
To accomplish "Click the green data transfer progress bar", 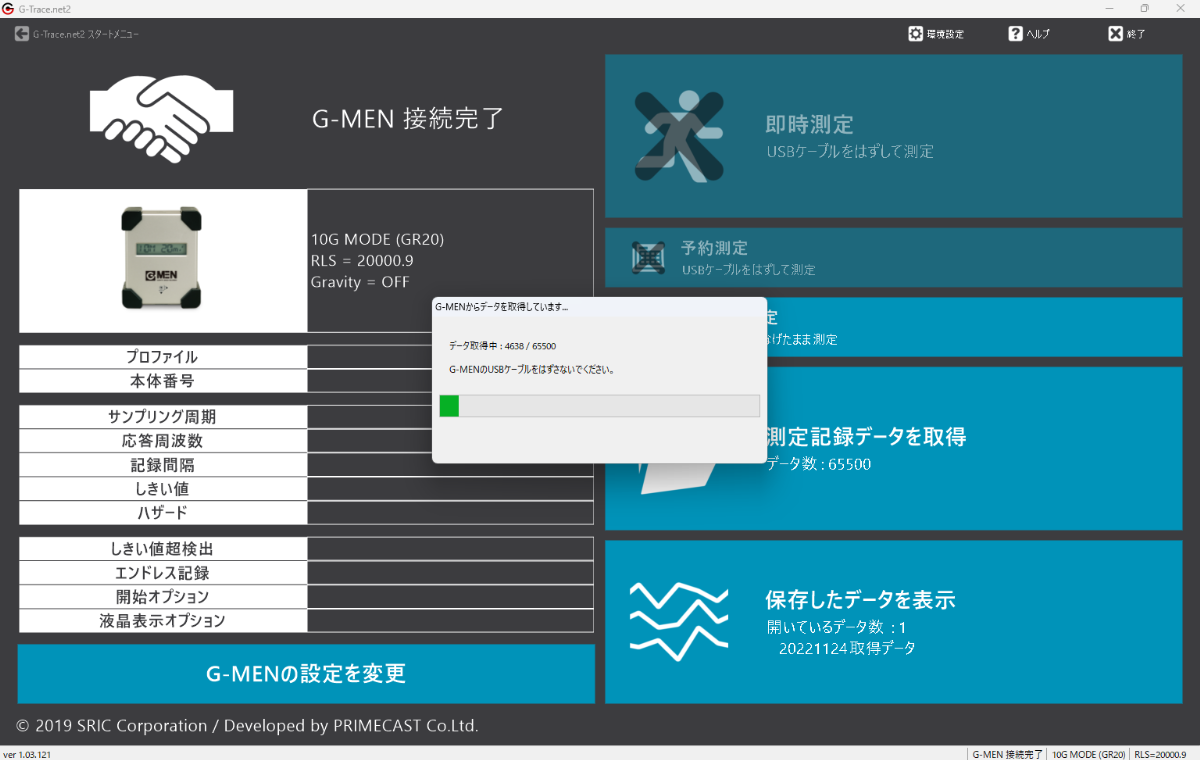I will (x=599, y=405).
